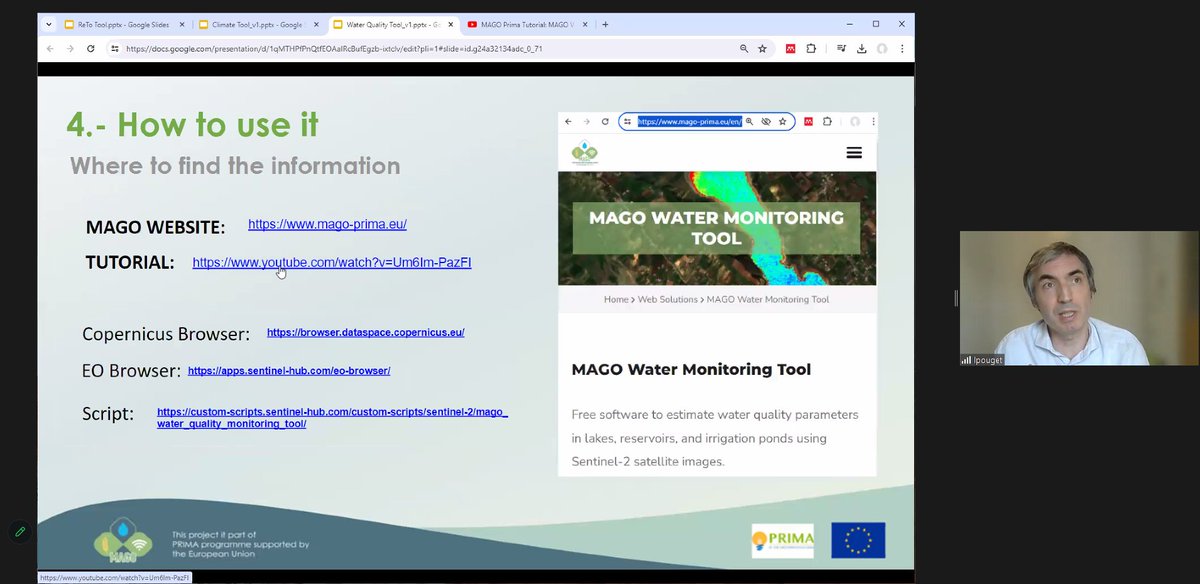Bookmark this page with the star icon
This screenshot has height=584, width=1200.
(762, 48)
